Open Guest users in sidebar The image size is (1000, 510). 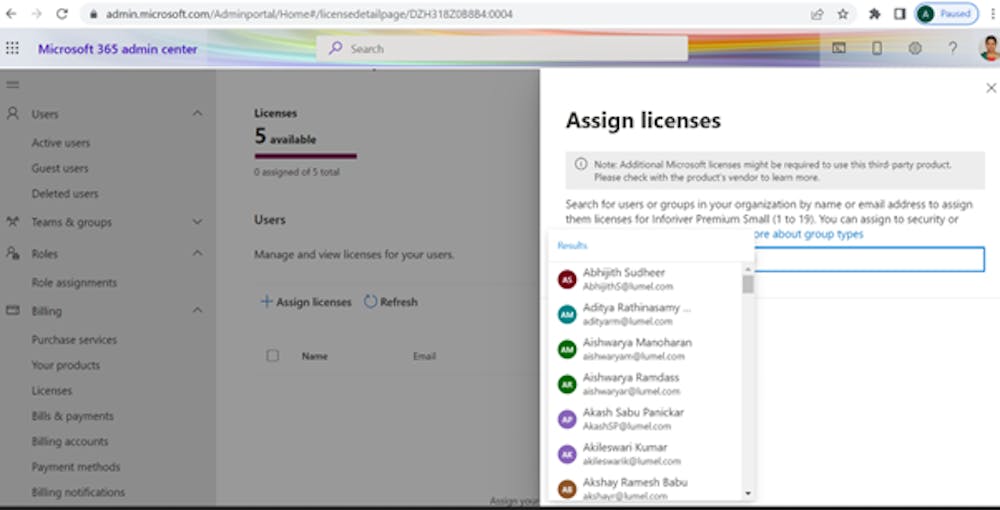point(60,168)
